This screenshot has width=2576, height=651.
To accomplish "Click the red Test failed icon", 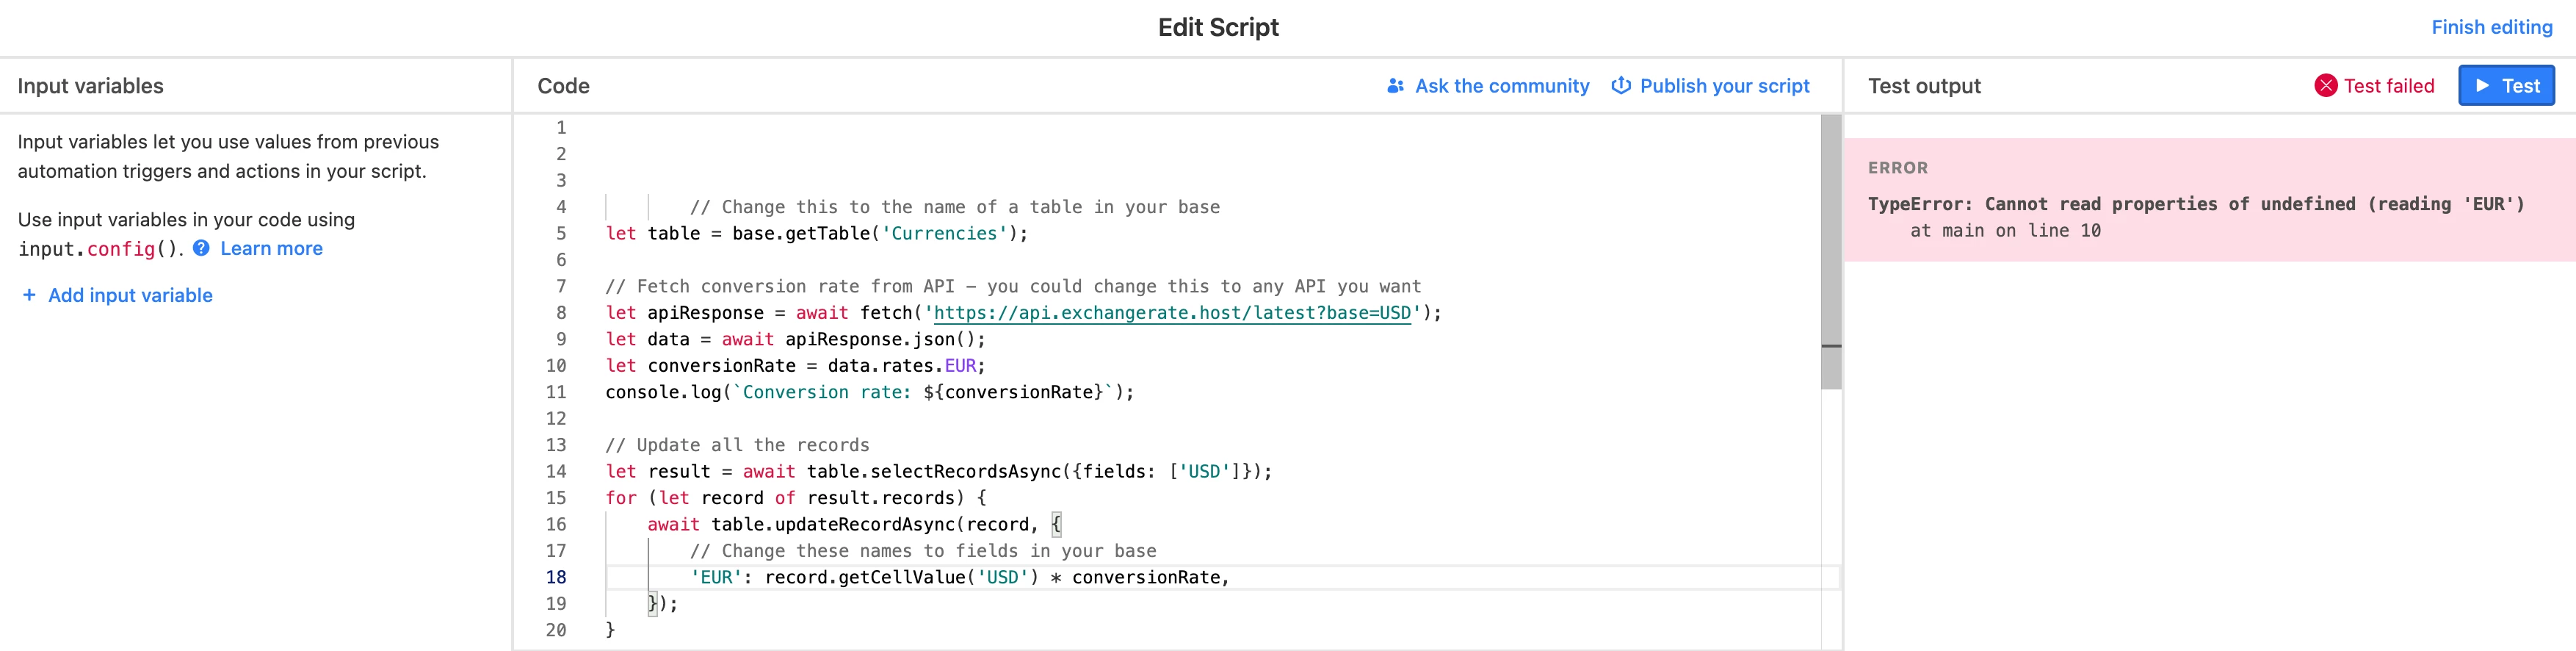I will (x=2326, y=86).
